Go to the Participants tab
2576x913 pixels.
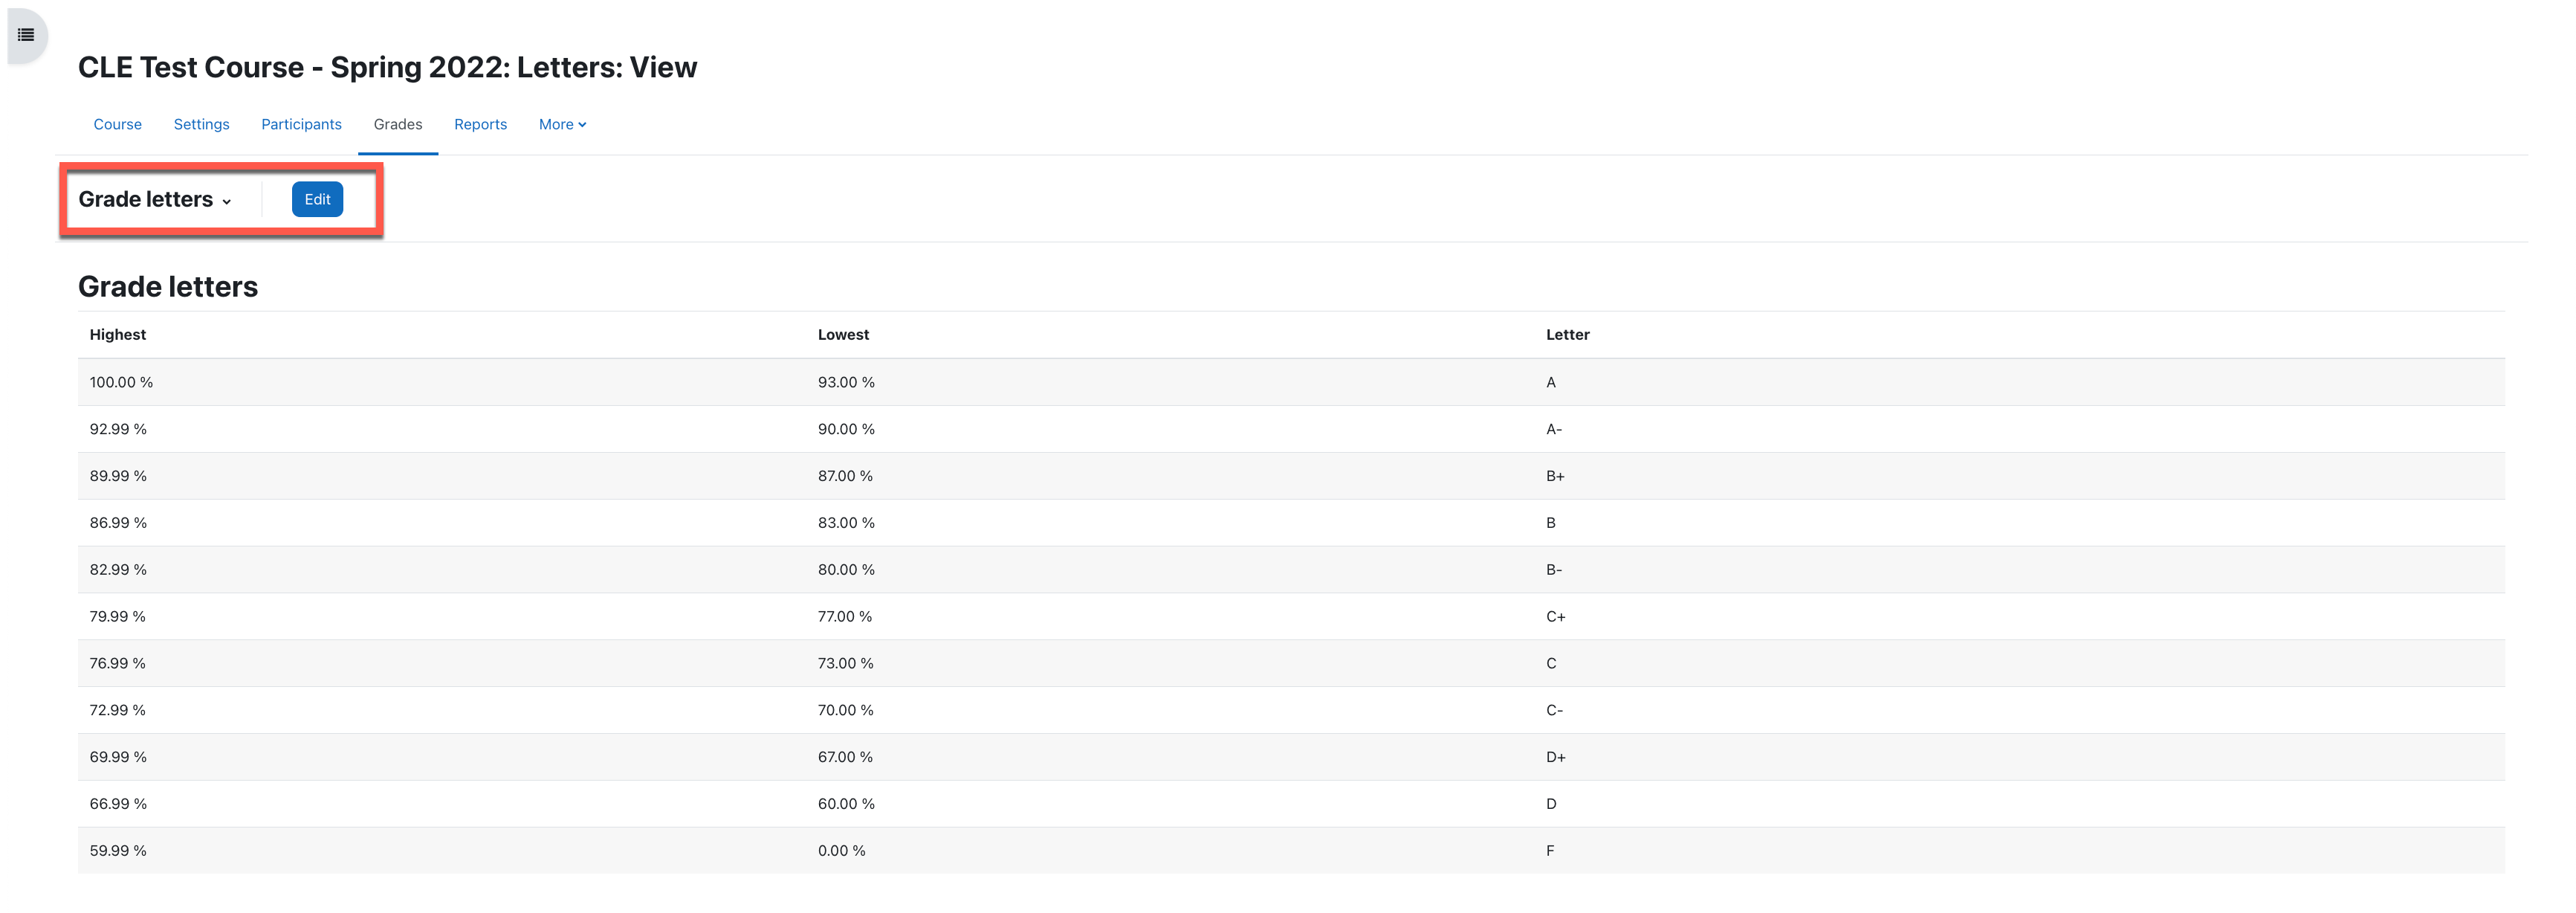(x=301, y=124)
